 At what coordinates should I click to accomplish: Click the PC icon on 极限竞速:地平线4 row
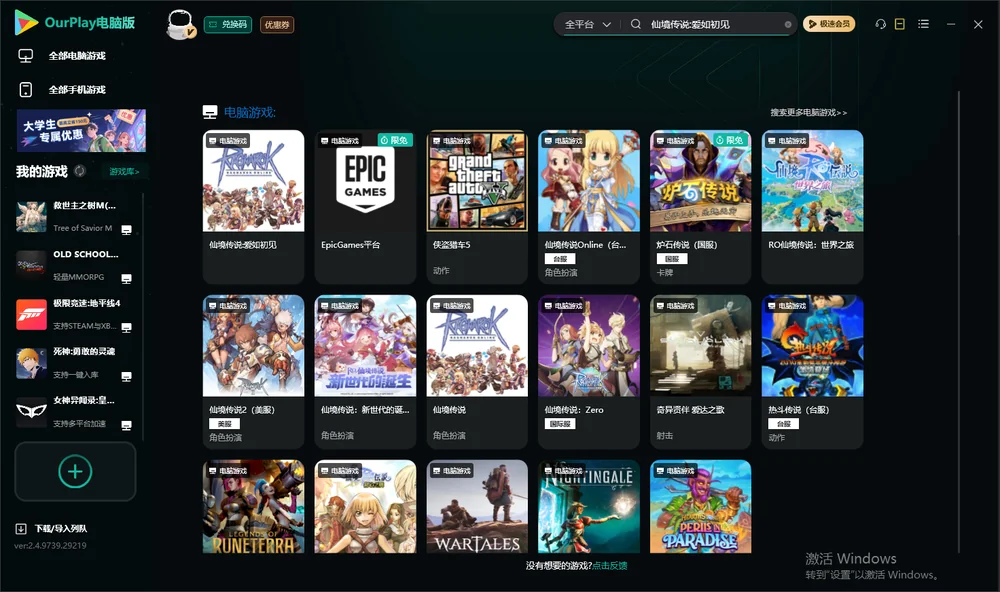point(126,328)
